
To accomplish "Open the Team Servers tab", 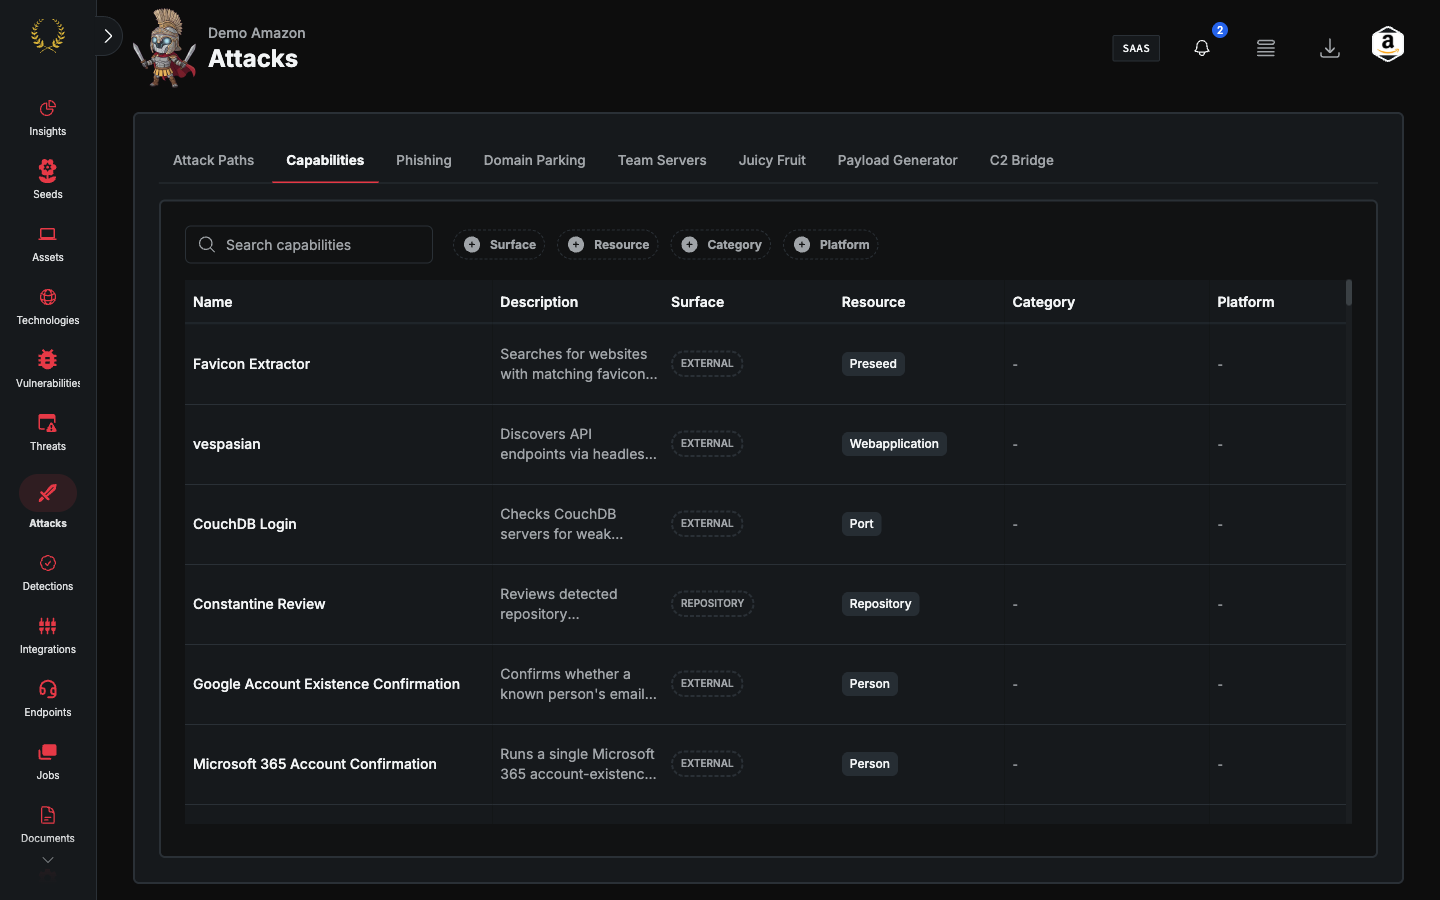I will [662, 160].
